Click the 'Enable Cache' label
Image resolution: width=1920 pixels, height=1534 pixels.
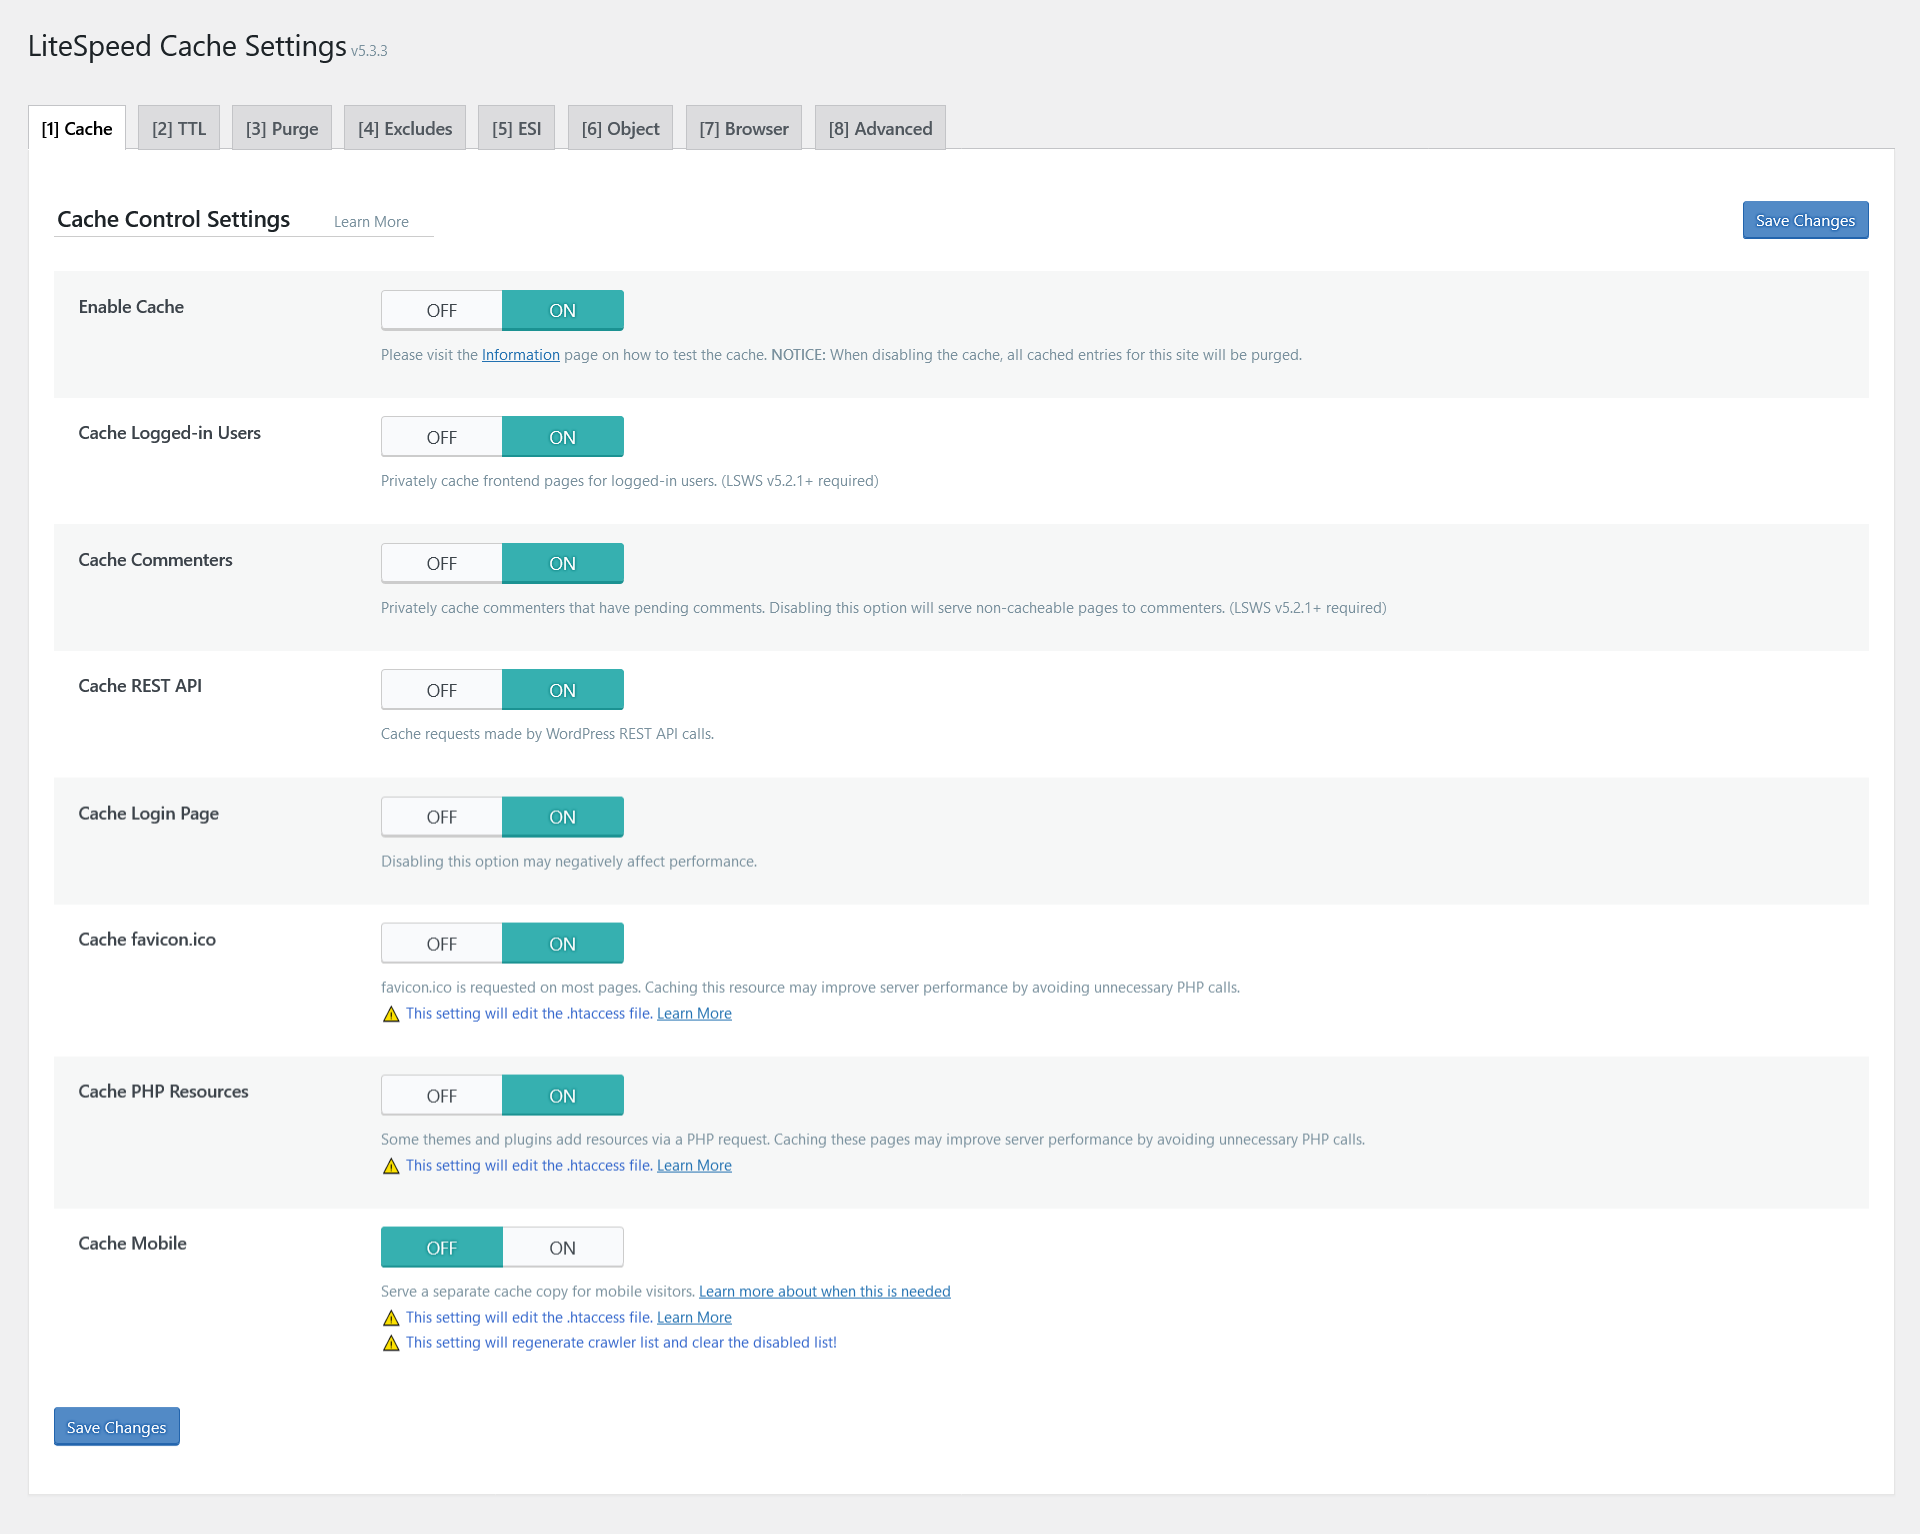pos(131,307)
